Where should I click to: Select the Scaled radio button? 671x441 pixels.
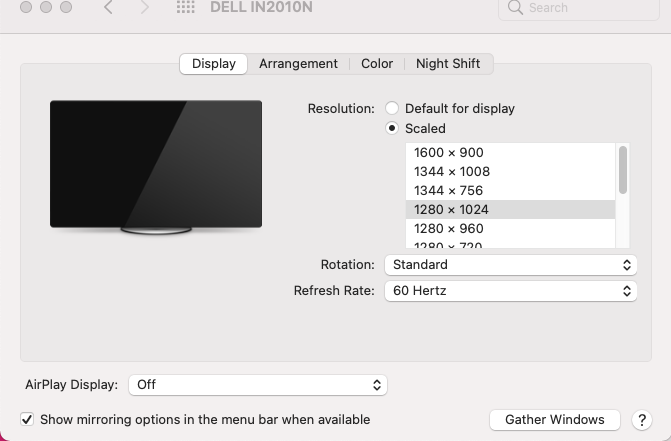pos(392,129)
